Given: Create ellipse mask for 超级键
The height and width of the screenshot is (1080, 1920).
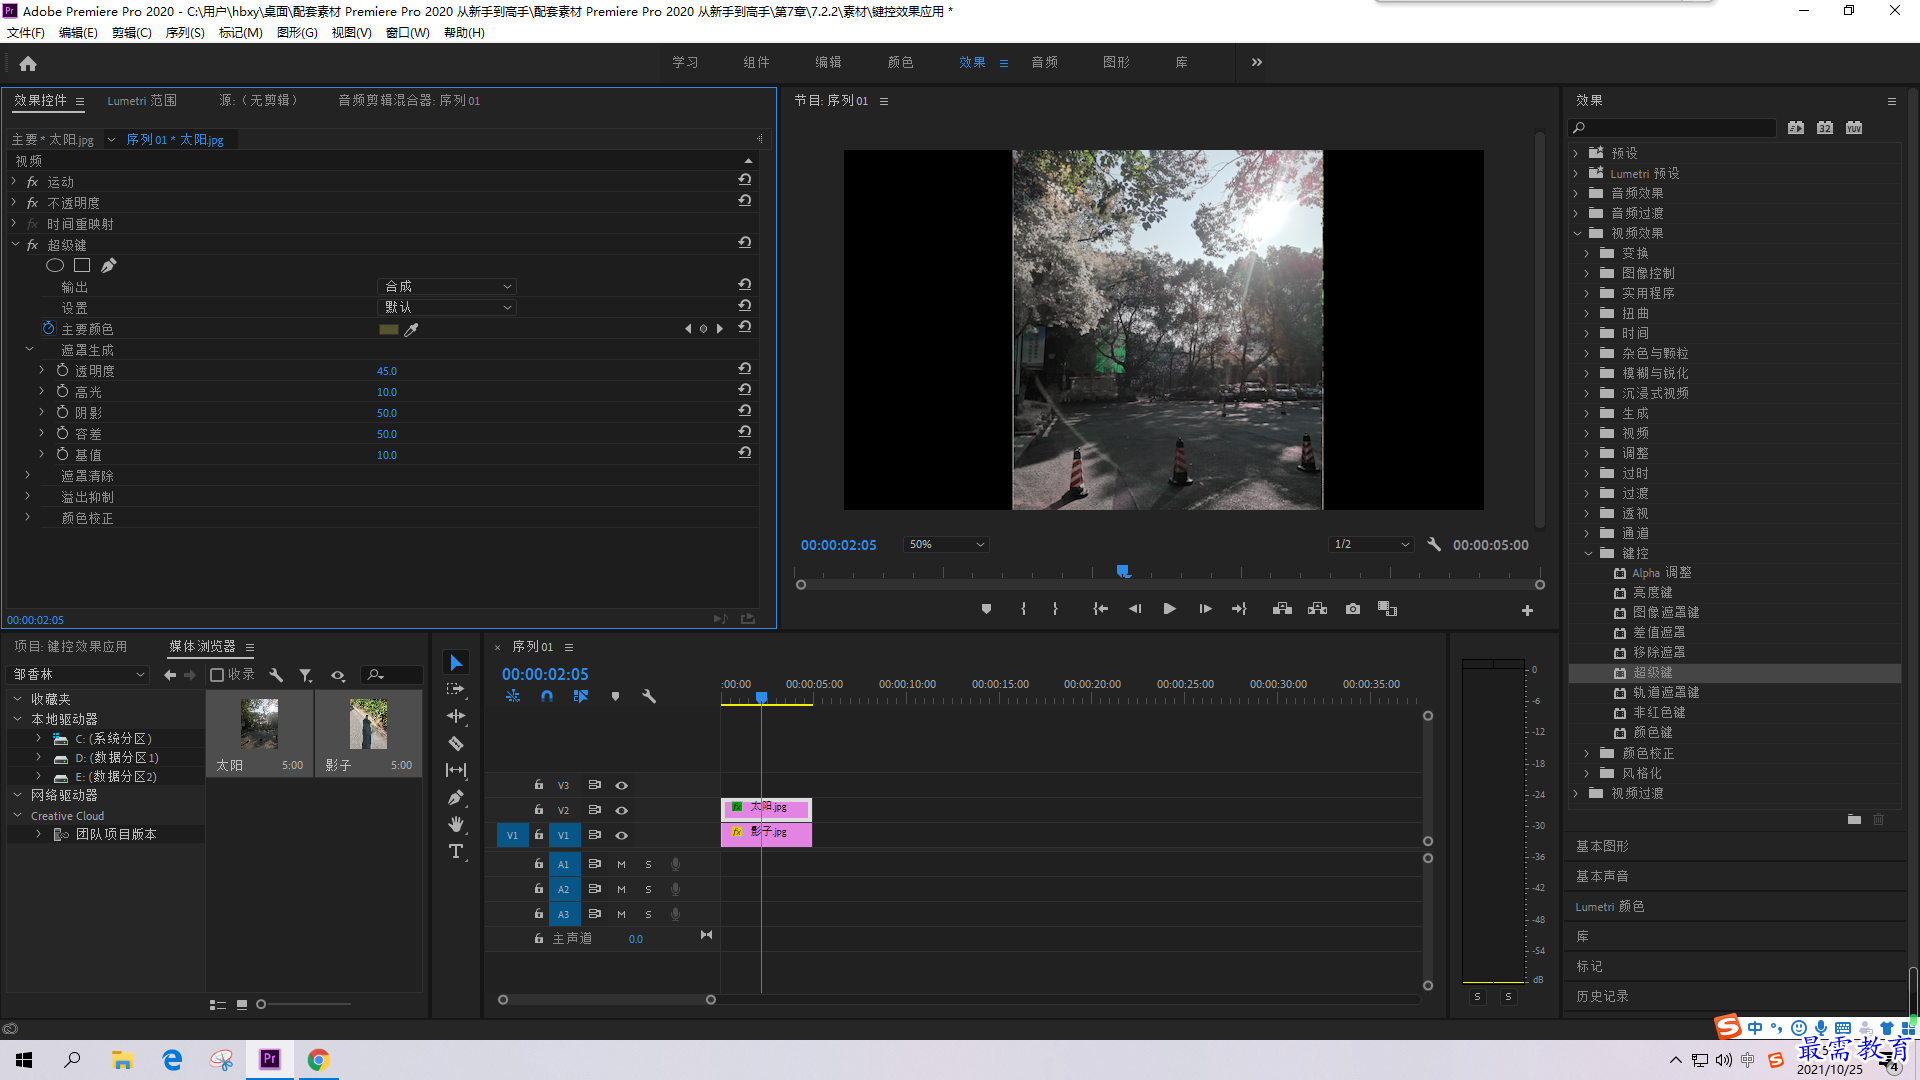Looking at the screenshot, I should point(55,265).
